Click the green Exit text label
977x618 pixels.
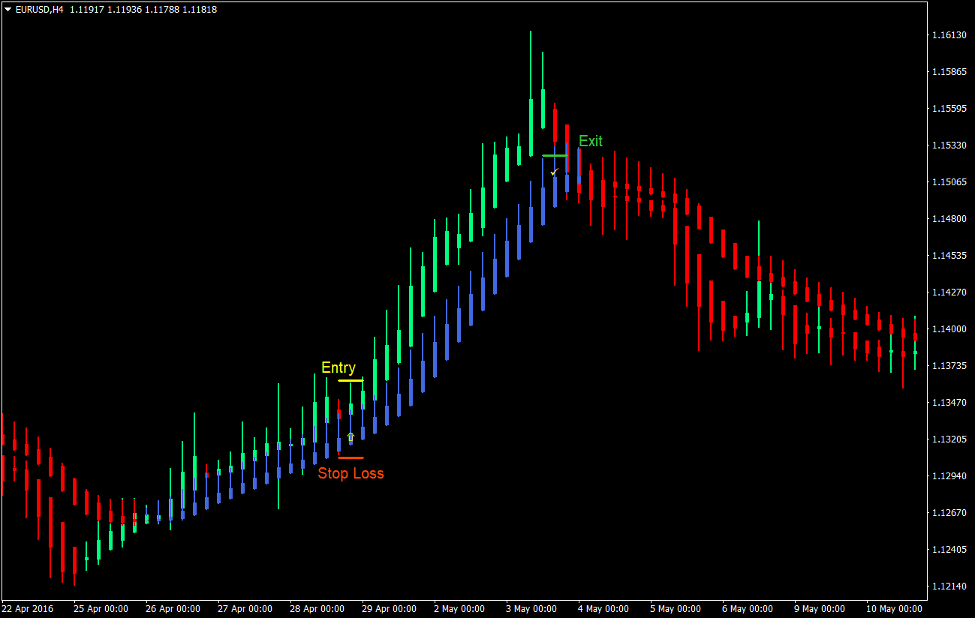[590, 141]
